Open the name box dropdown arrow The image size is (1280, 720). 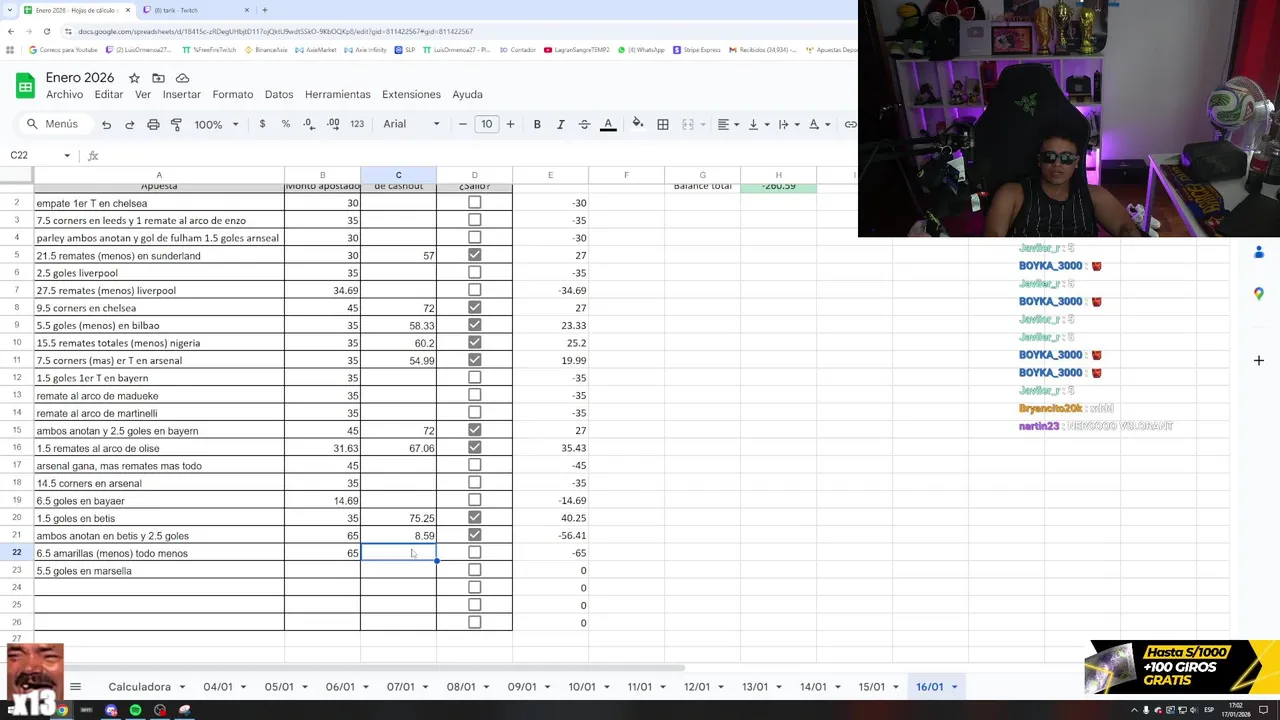(x=67, y=155)
